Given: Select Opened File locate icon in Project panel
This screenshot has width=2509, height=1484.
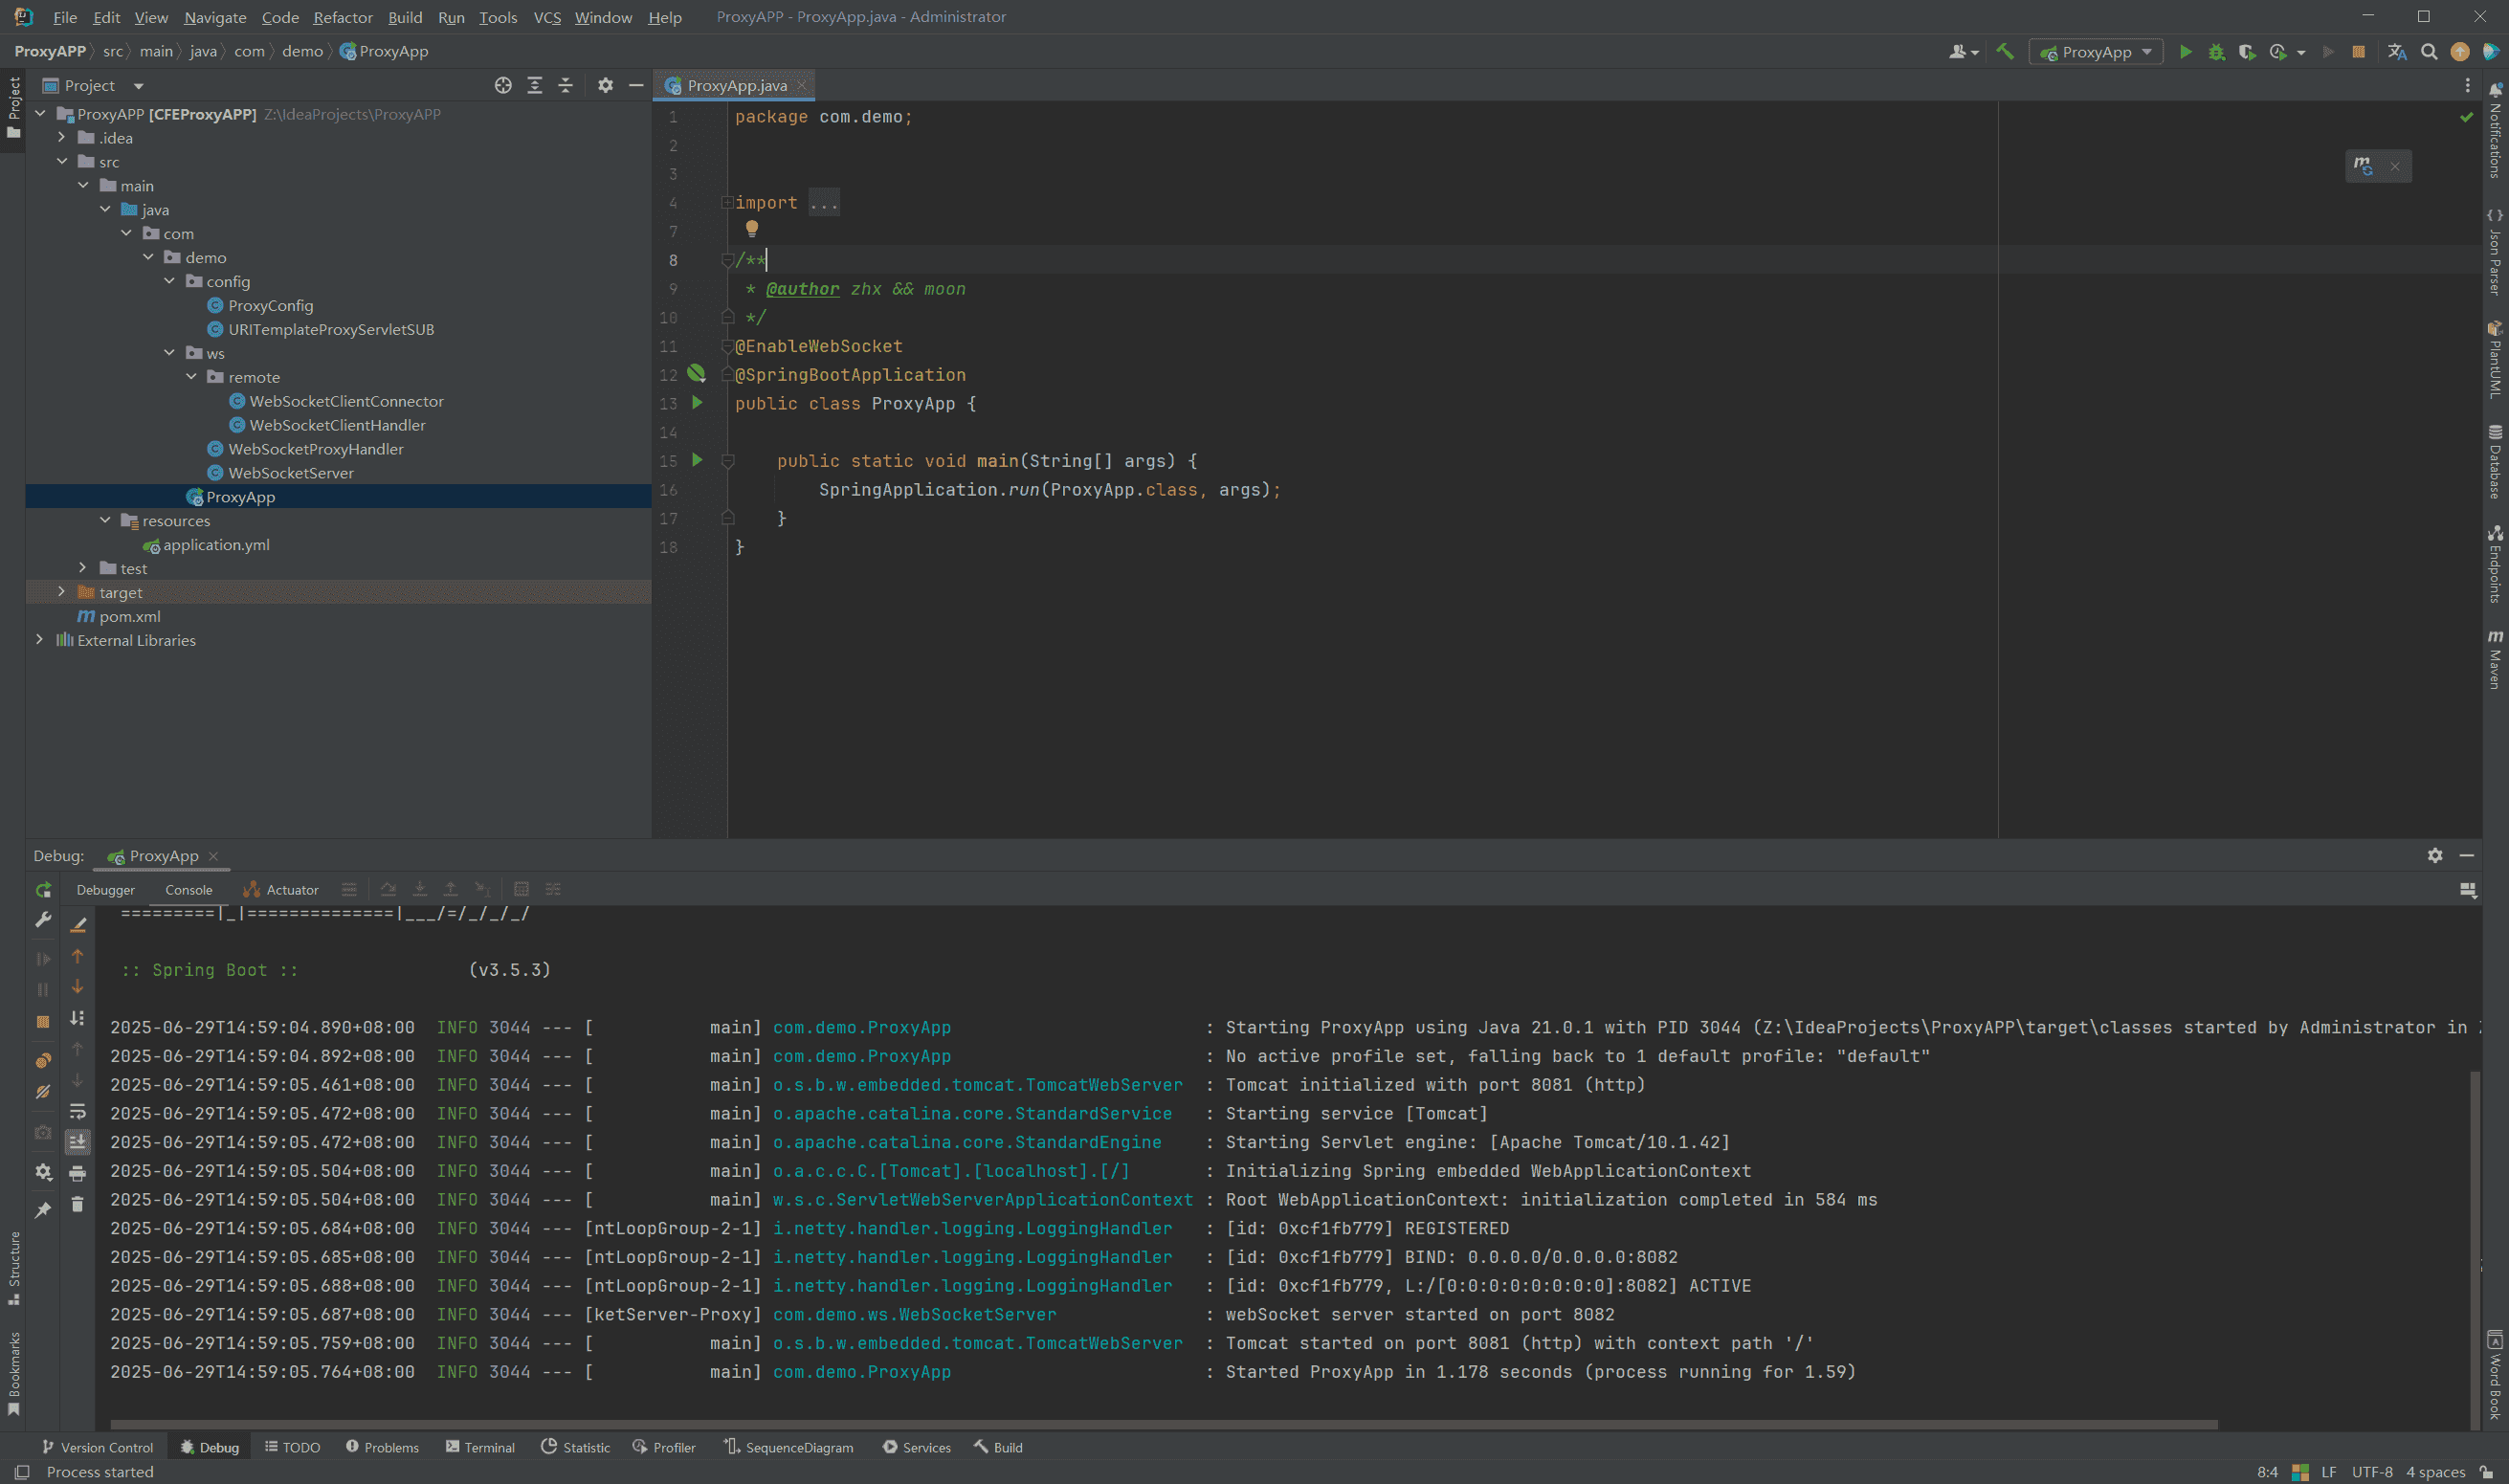Looking at the screenshot, I should (503, 86).
